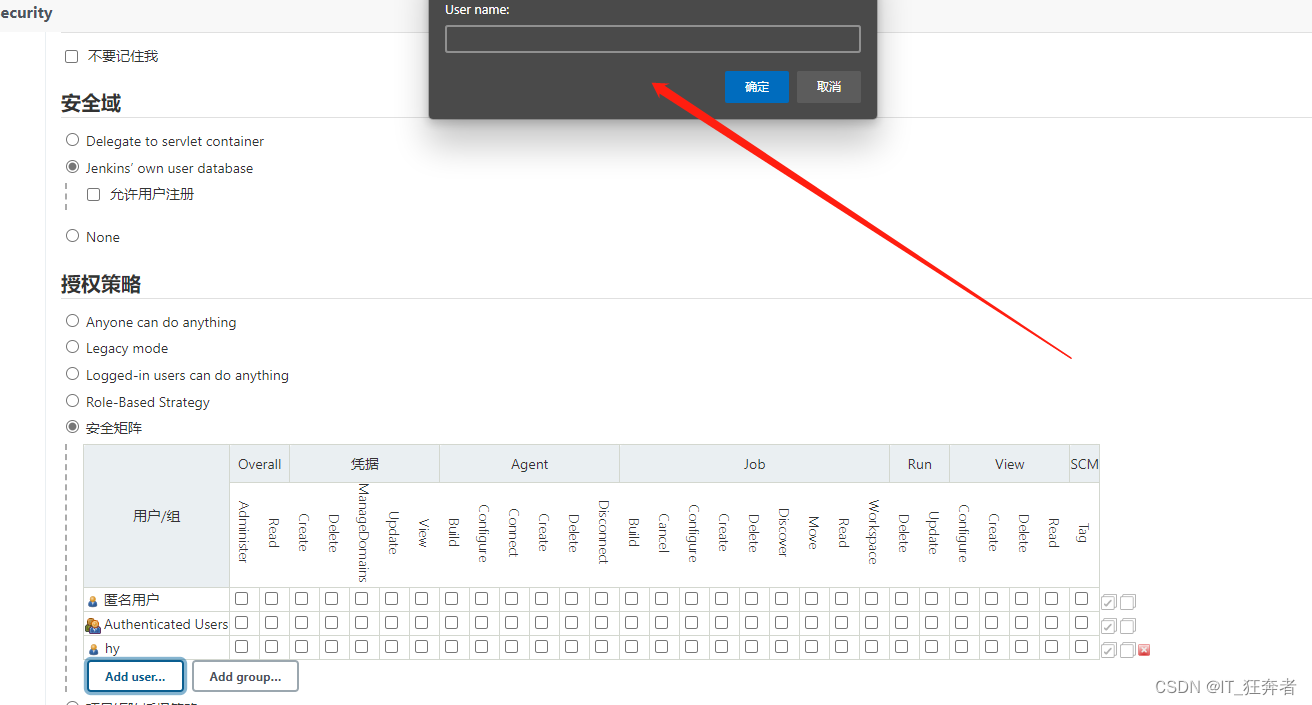Click the Tag column header
The image size is (1312, 705).
click(x=1083, y=533)
